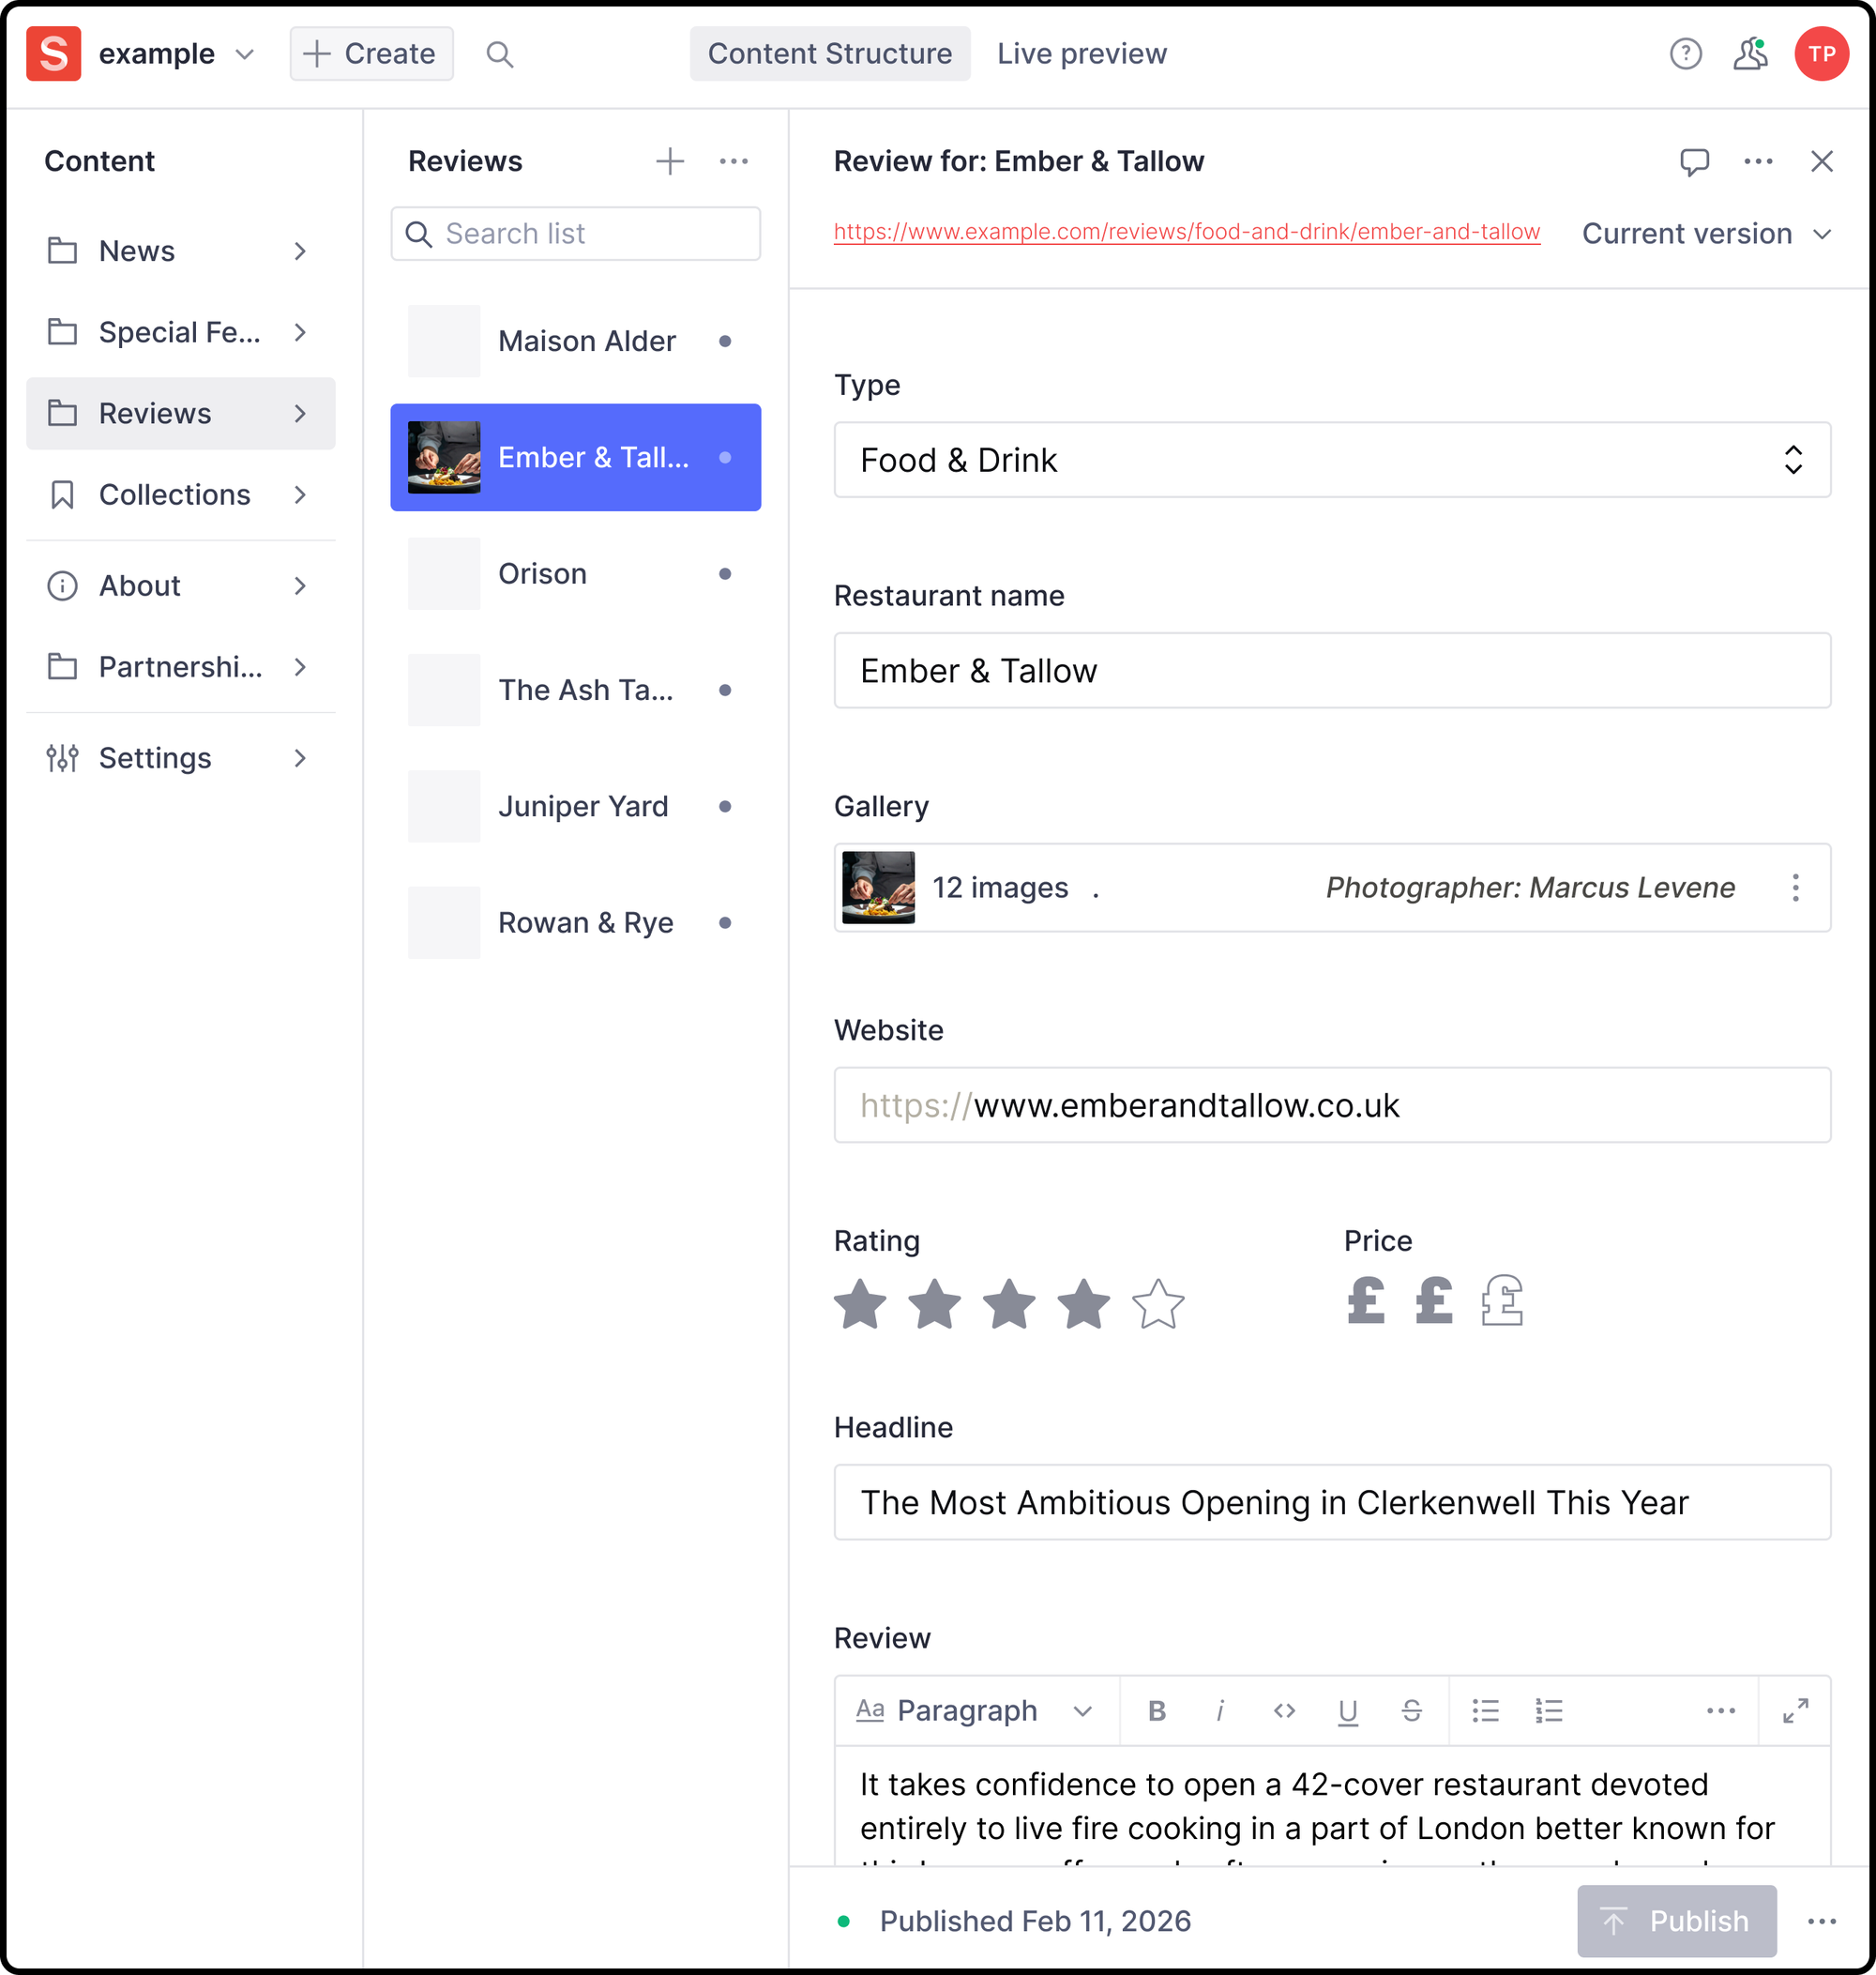Switch to Content Structure tab
The image size is (1876, 1975).
click(x=829, y=54)
